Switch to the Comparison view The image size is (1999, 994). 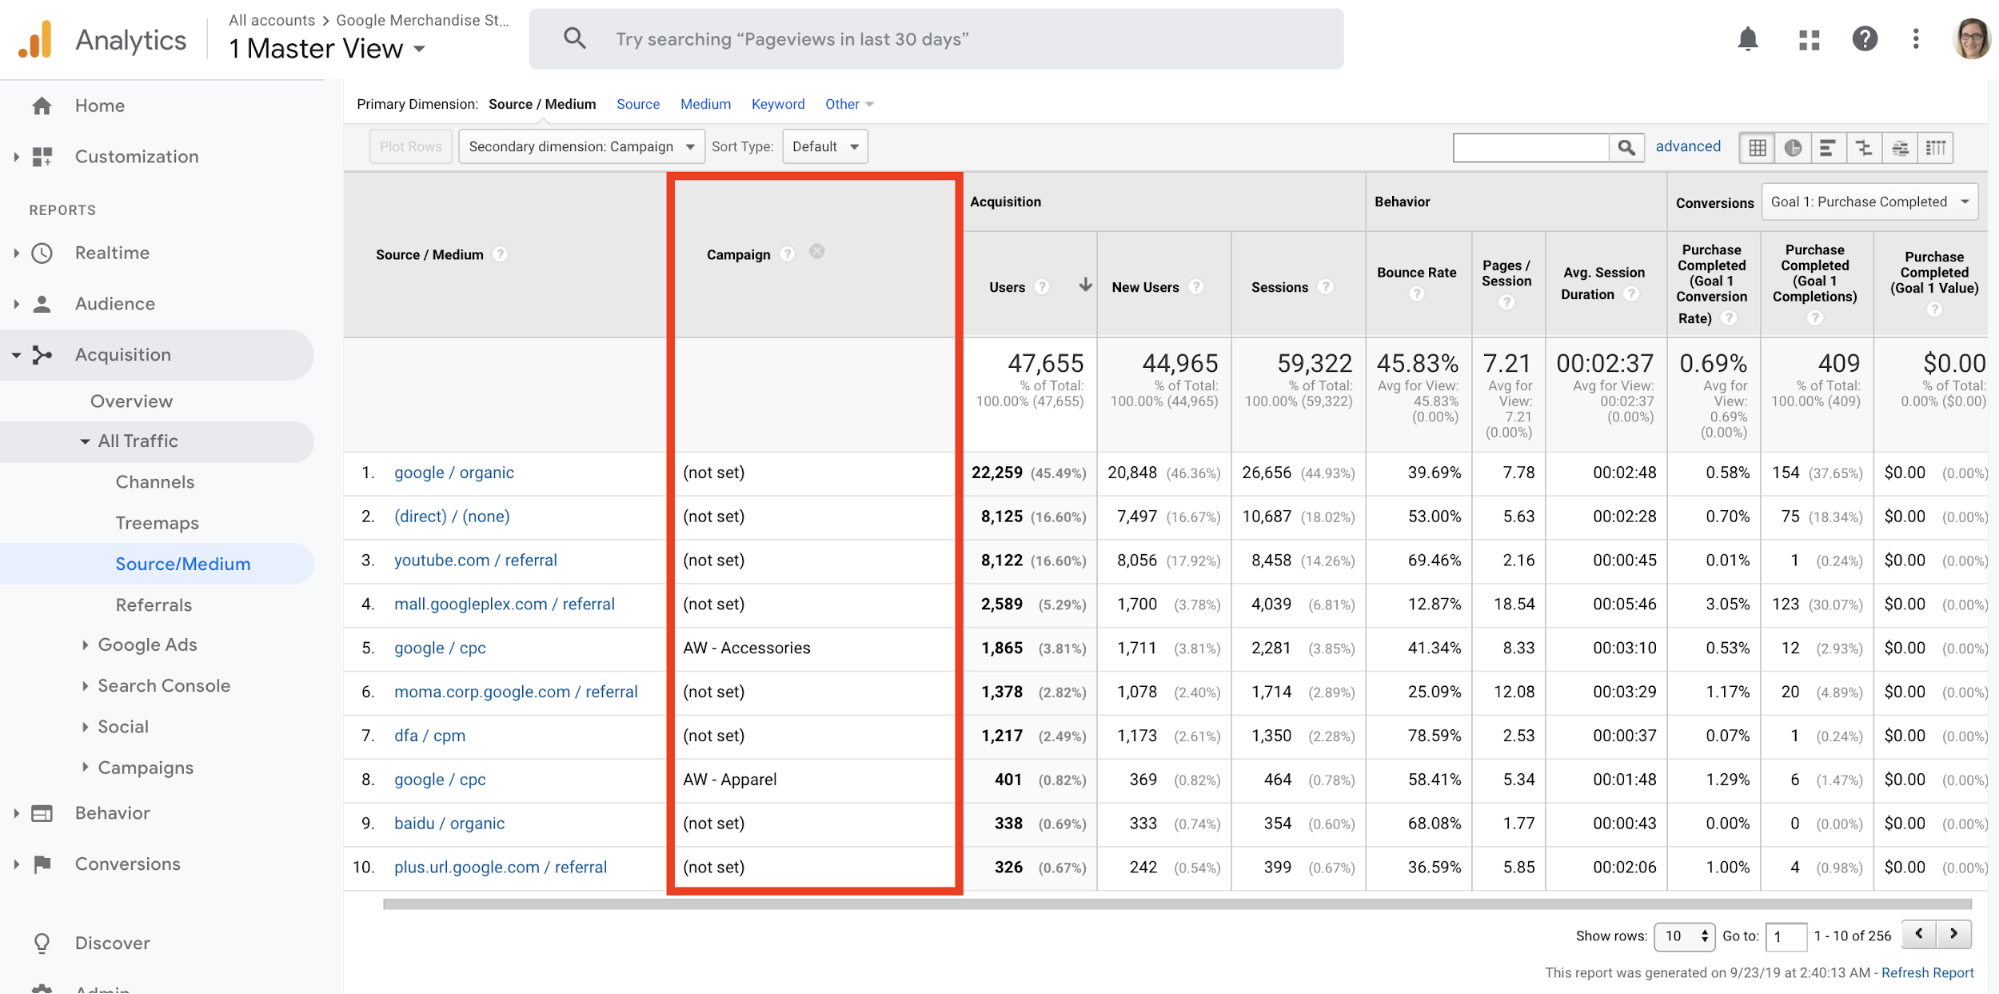[x=1864, y=148]
